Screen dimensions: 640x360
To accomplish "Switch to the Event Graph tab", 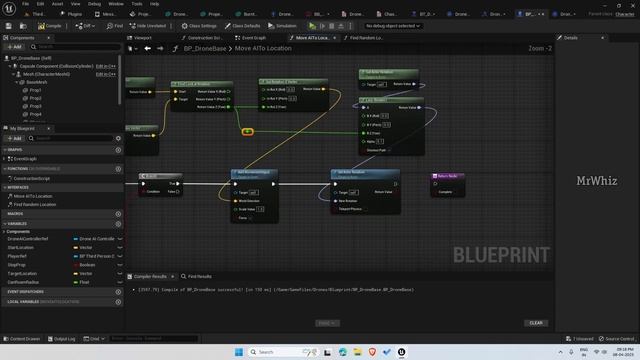I will point(250,38).
